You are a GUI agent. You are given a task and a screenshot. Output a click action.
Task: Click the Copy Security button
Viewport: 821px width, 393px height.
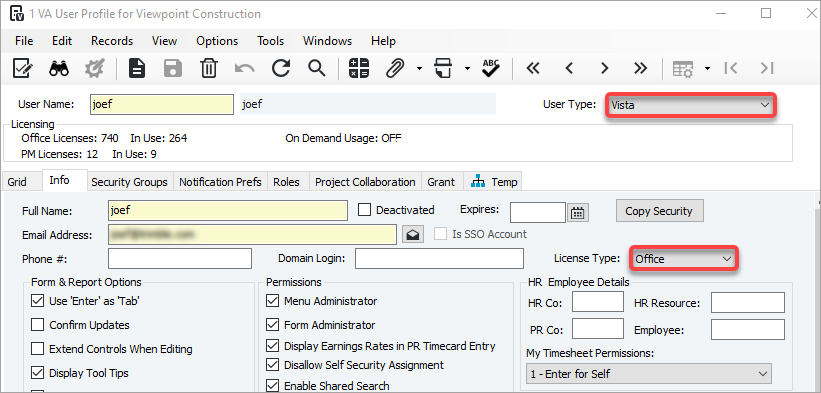(x=659, y=211)
